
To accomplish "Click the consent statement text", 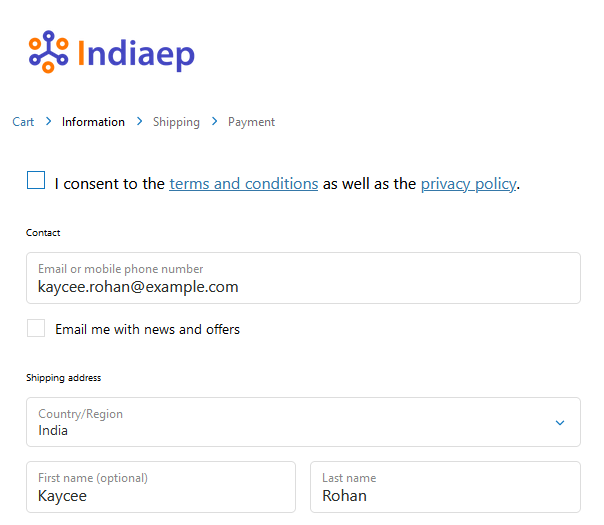I will pyautogui.click(x=110, y=184).
